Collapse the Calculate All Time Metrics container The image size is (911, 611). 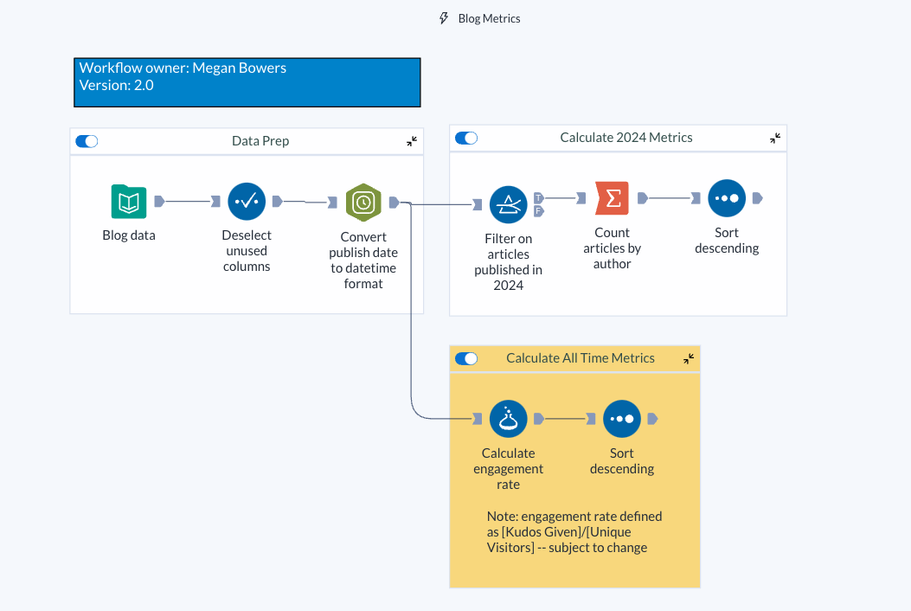688,358
